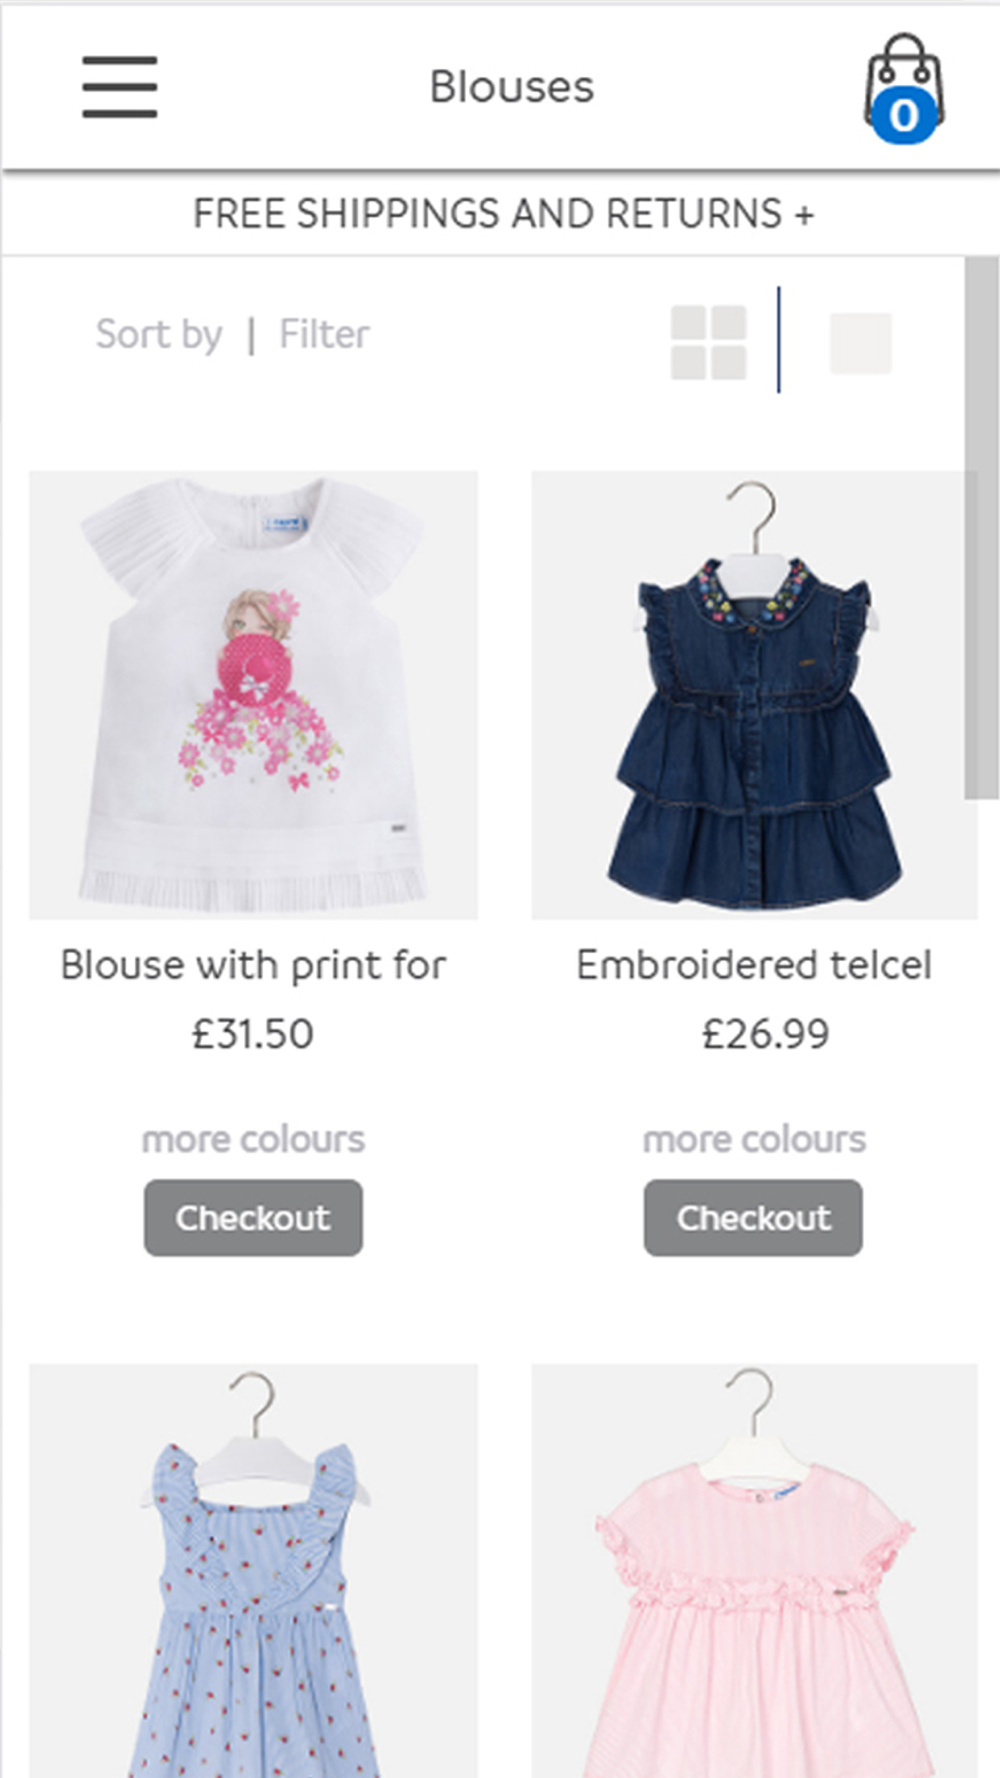Click Checkout under Embroidered telcel
This screenshot has height=1778, width=1000.
pos(753,1217)
